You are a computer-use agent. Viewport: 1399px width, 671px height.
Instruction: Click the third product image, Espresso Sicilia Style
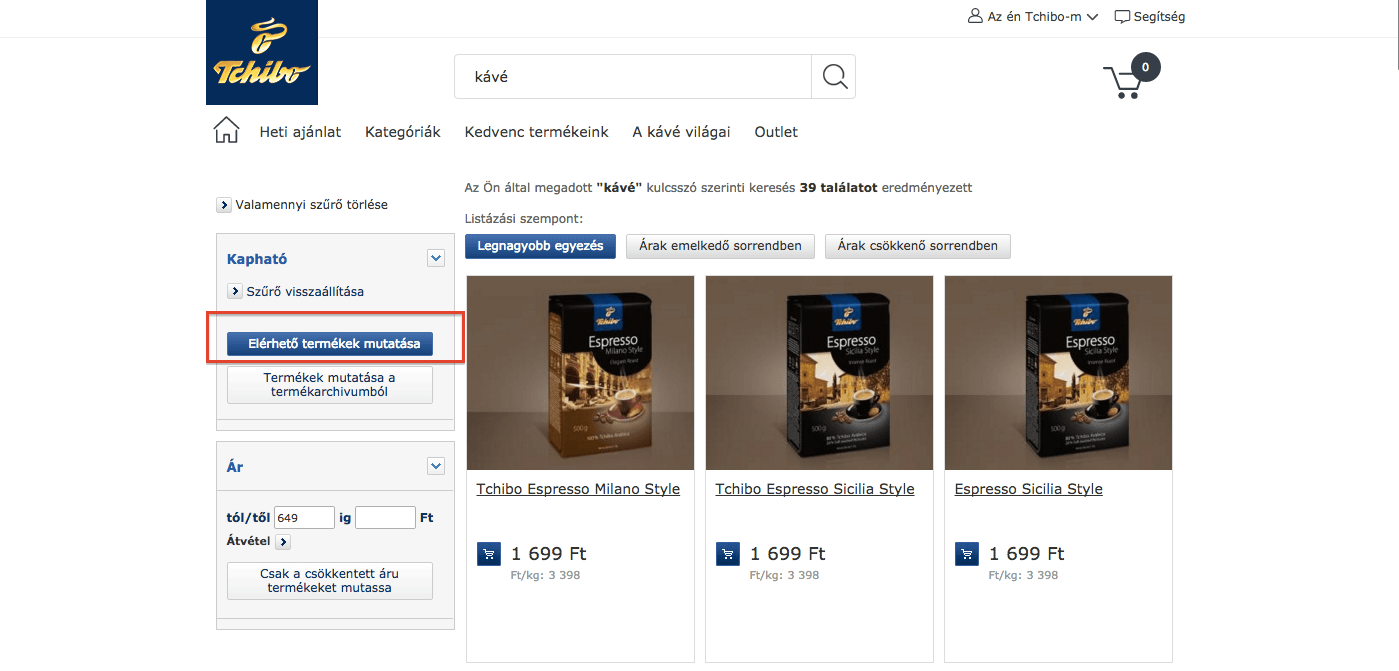tap(1058, 373)
